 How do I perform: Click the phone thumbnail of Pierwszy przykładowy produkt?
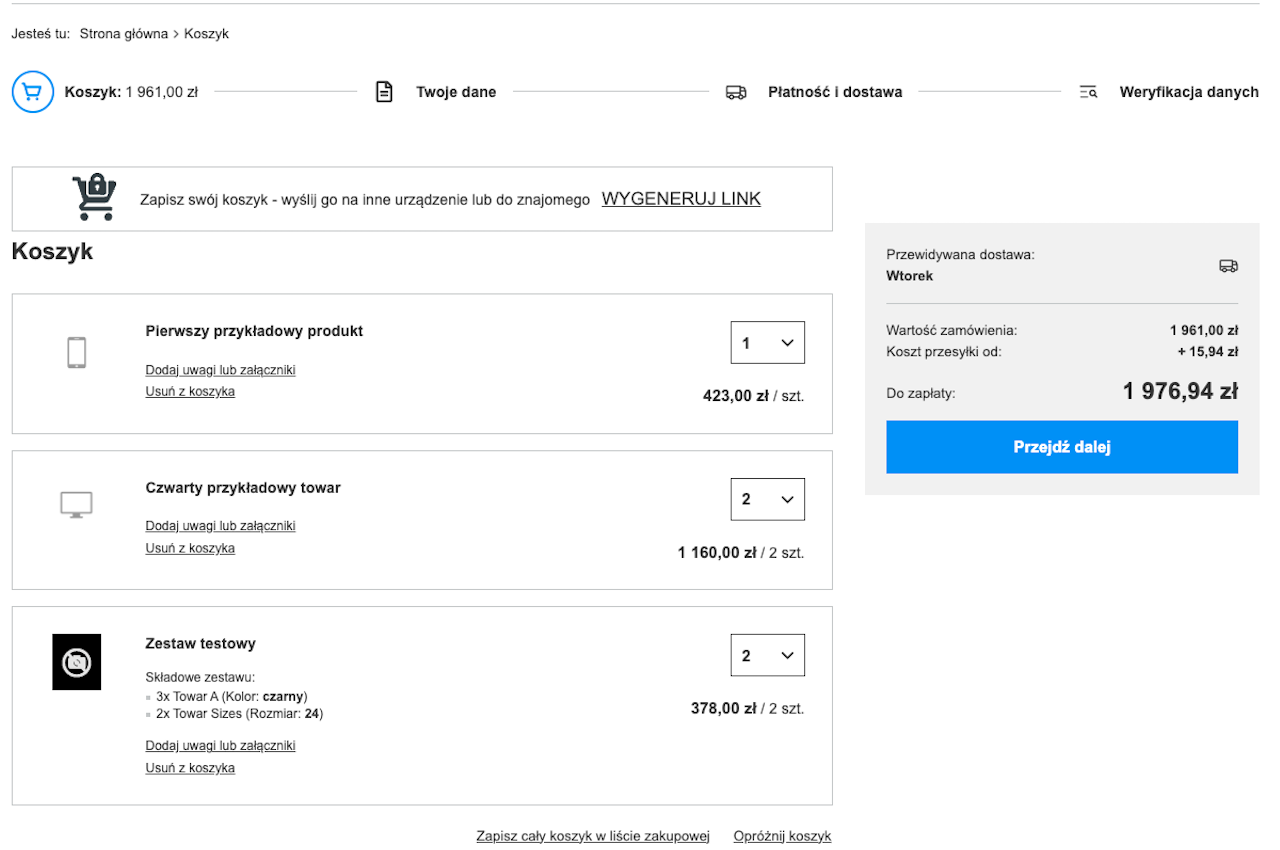pyautogui.click(x=77, y=353)
